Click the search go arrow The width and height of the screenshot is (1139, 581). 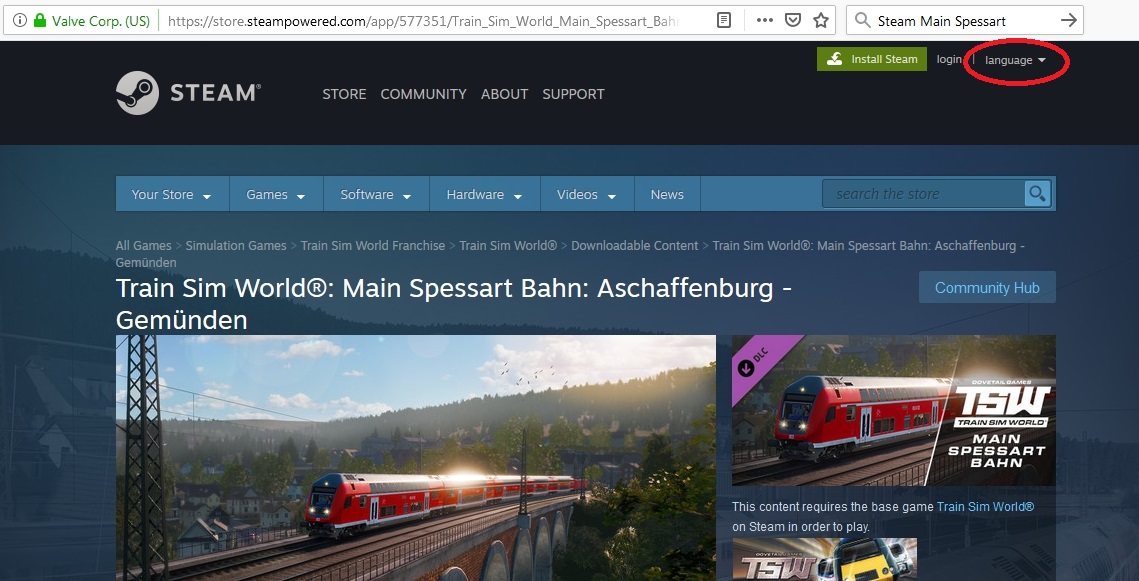(1069, 20)
